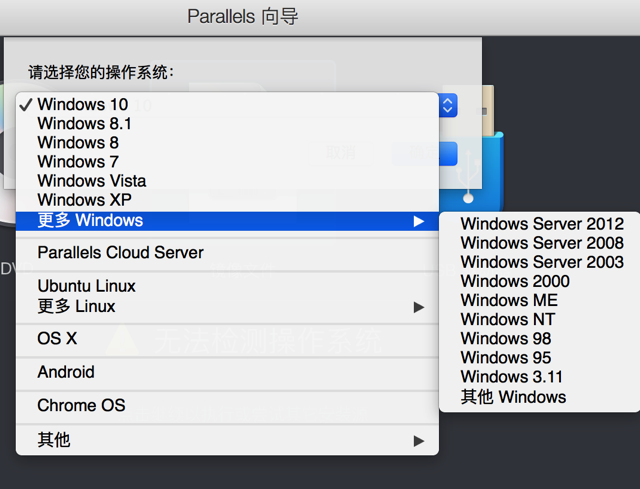This screenshot has width=640, height=489.
Task: Choose Ubuntu Linux
Action: click(86, 286)
